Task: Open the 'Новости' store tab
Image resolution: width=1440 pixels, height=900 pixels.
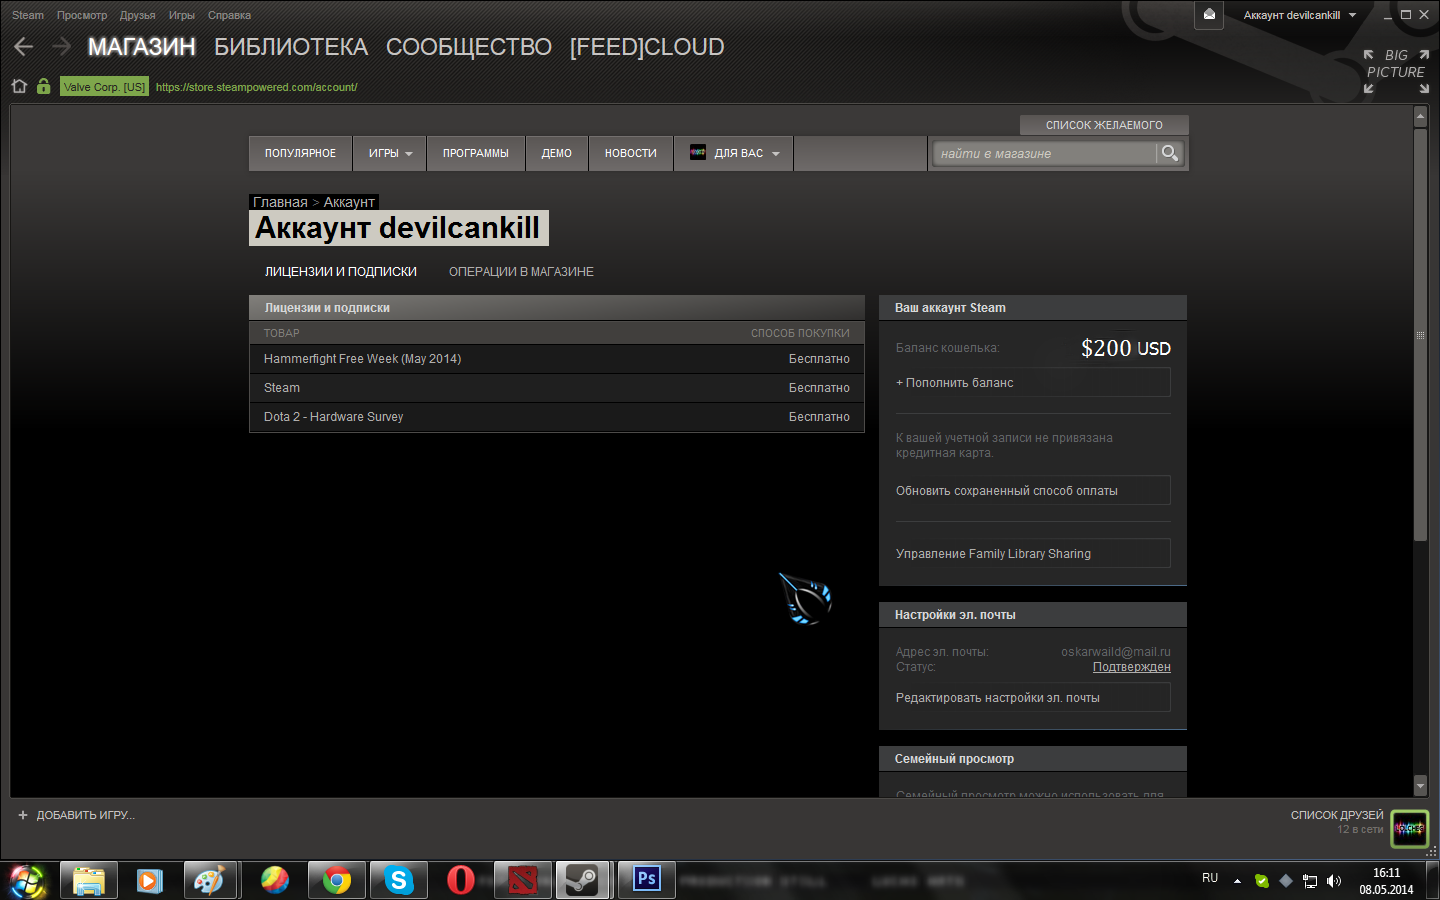Action: (631, 153)
